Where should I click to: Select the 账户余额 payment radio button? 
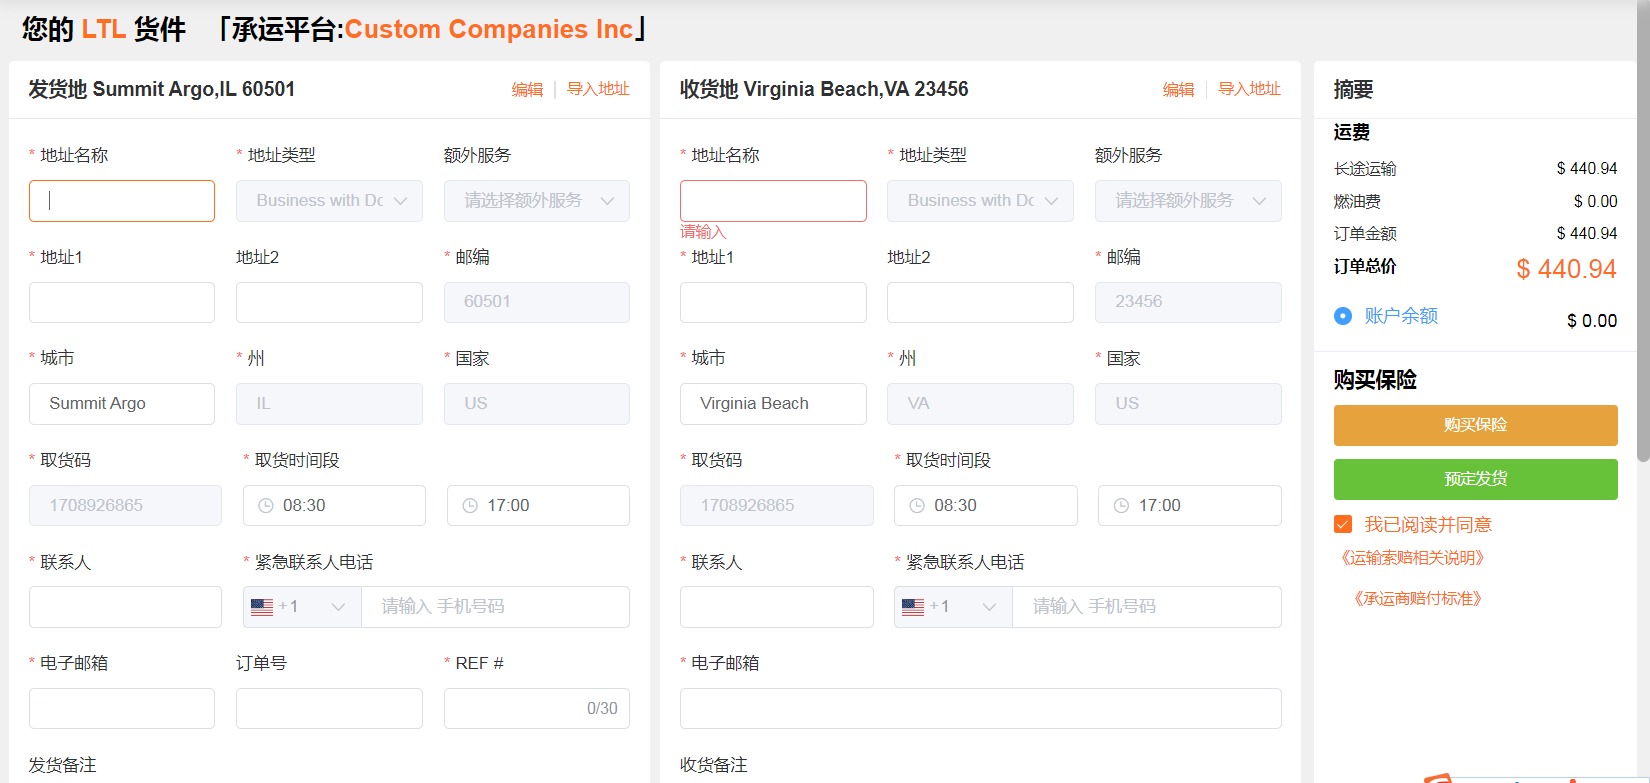coord(1343,316)
